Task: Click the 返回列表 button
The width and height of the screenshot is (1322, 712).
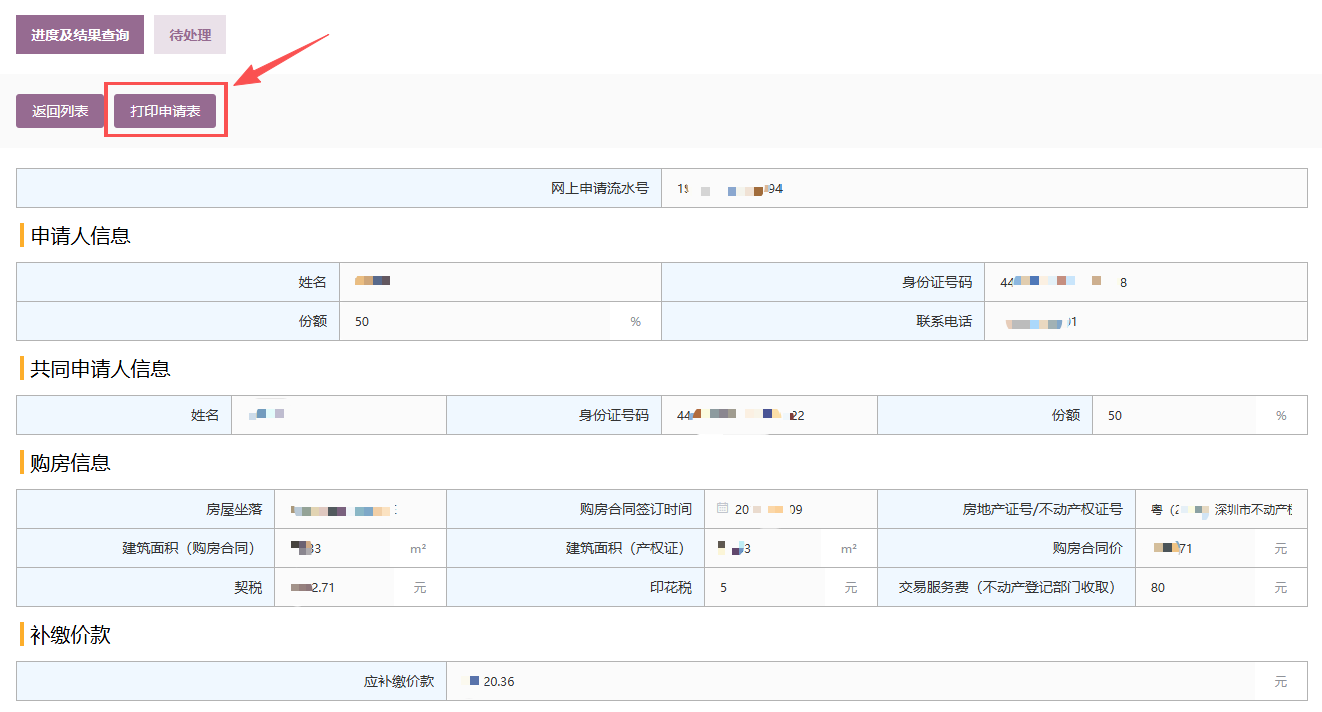Action: point(60,111)
